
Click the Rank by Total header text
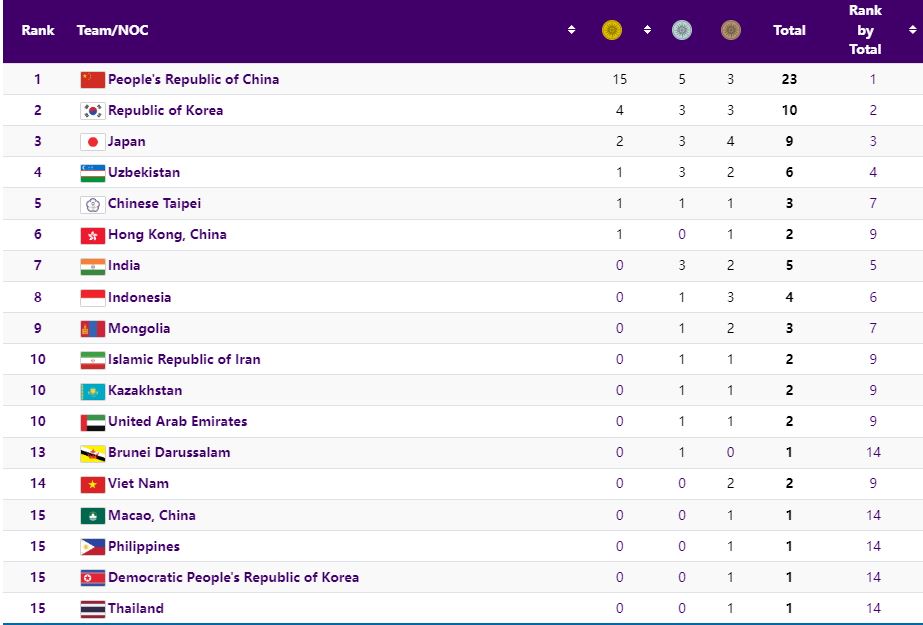865,30
